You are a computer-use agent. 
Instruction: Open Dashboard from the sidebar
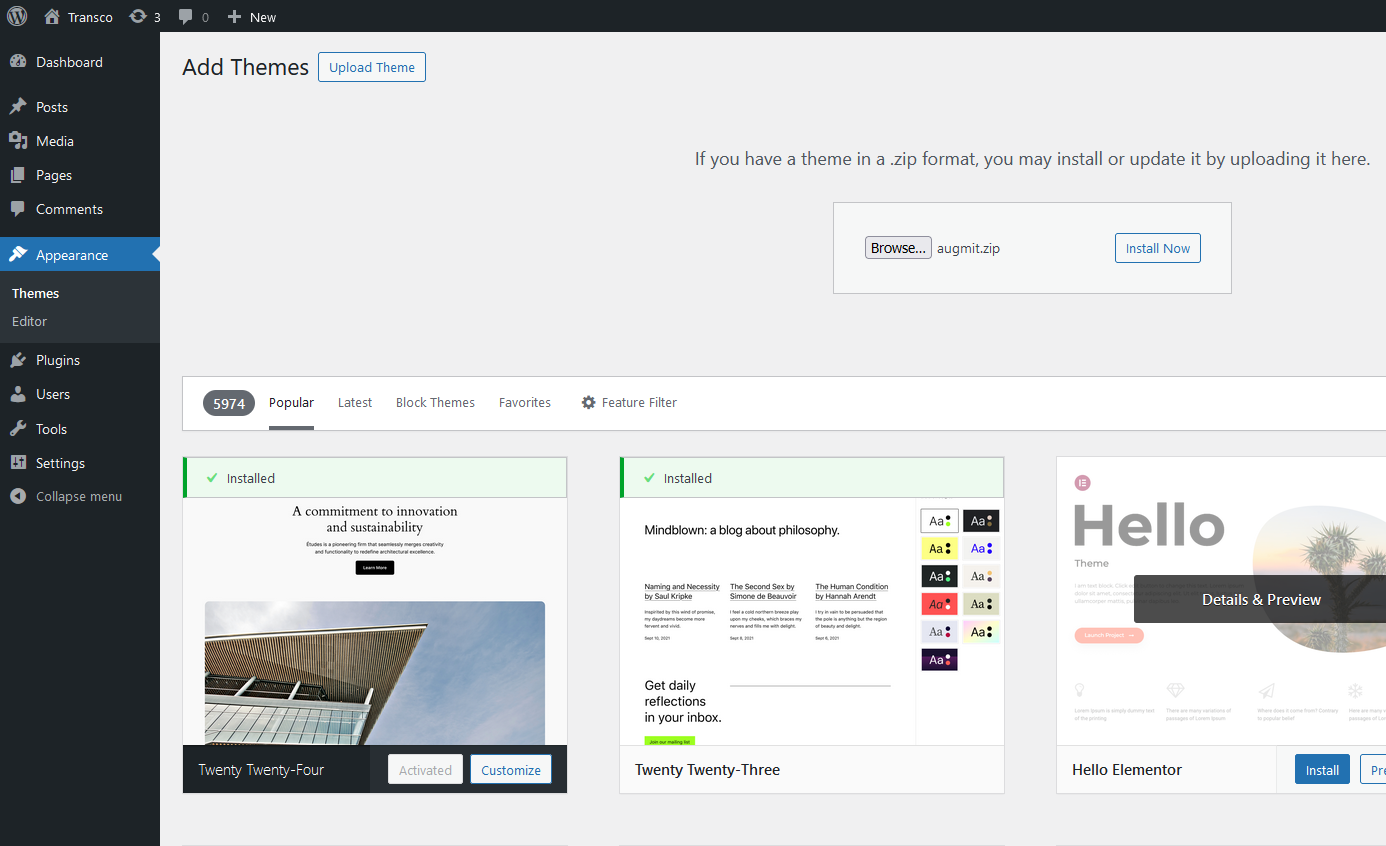[69, 62]
